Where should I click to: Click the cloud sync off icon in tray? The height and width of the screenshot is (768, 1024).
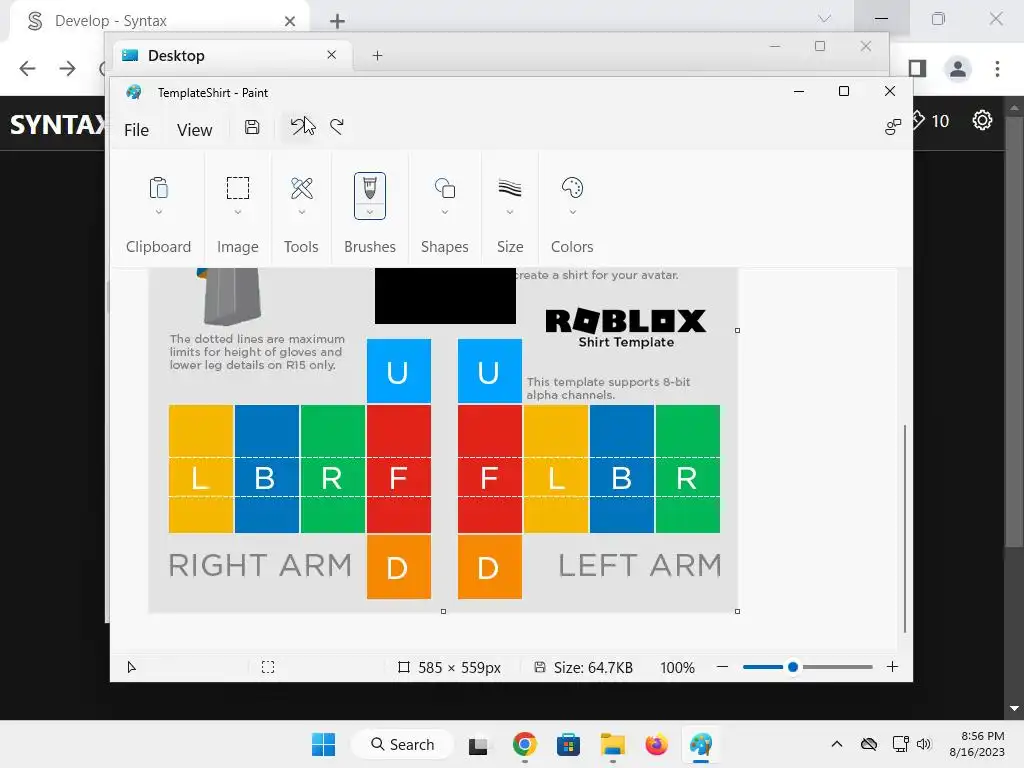click(869, 744)
